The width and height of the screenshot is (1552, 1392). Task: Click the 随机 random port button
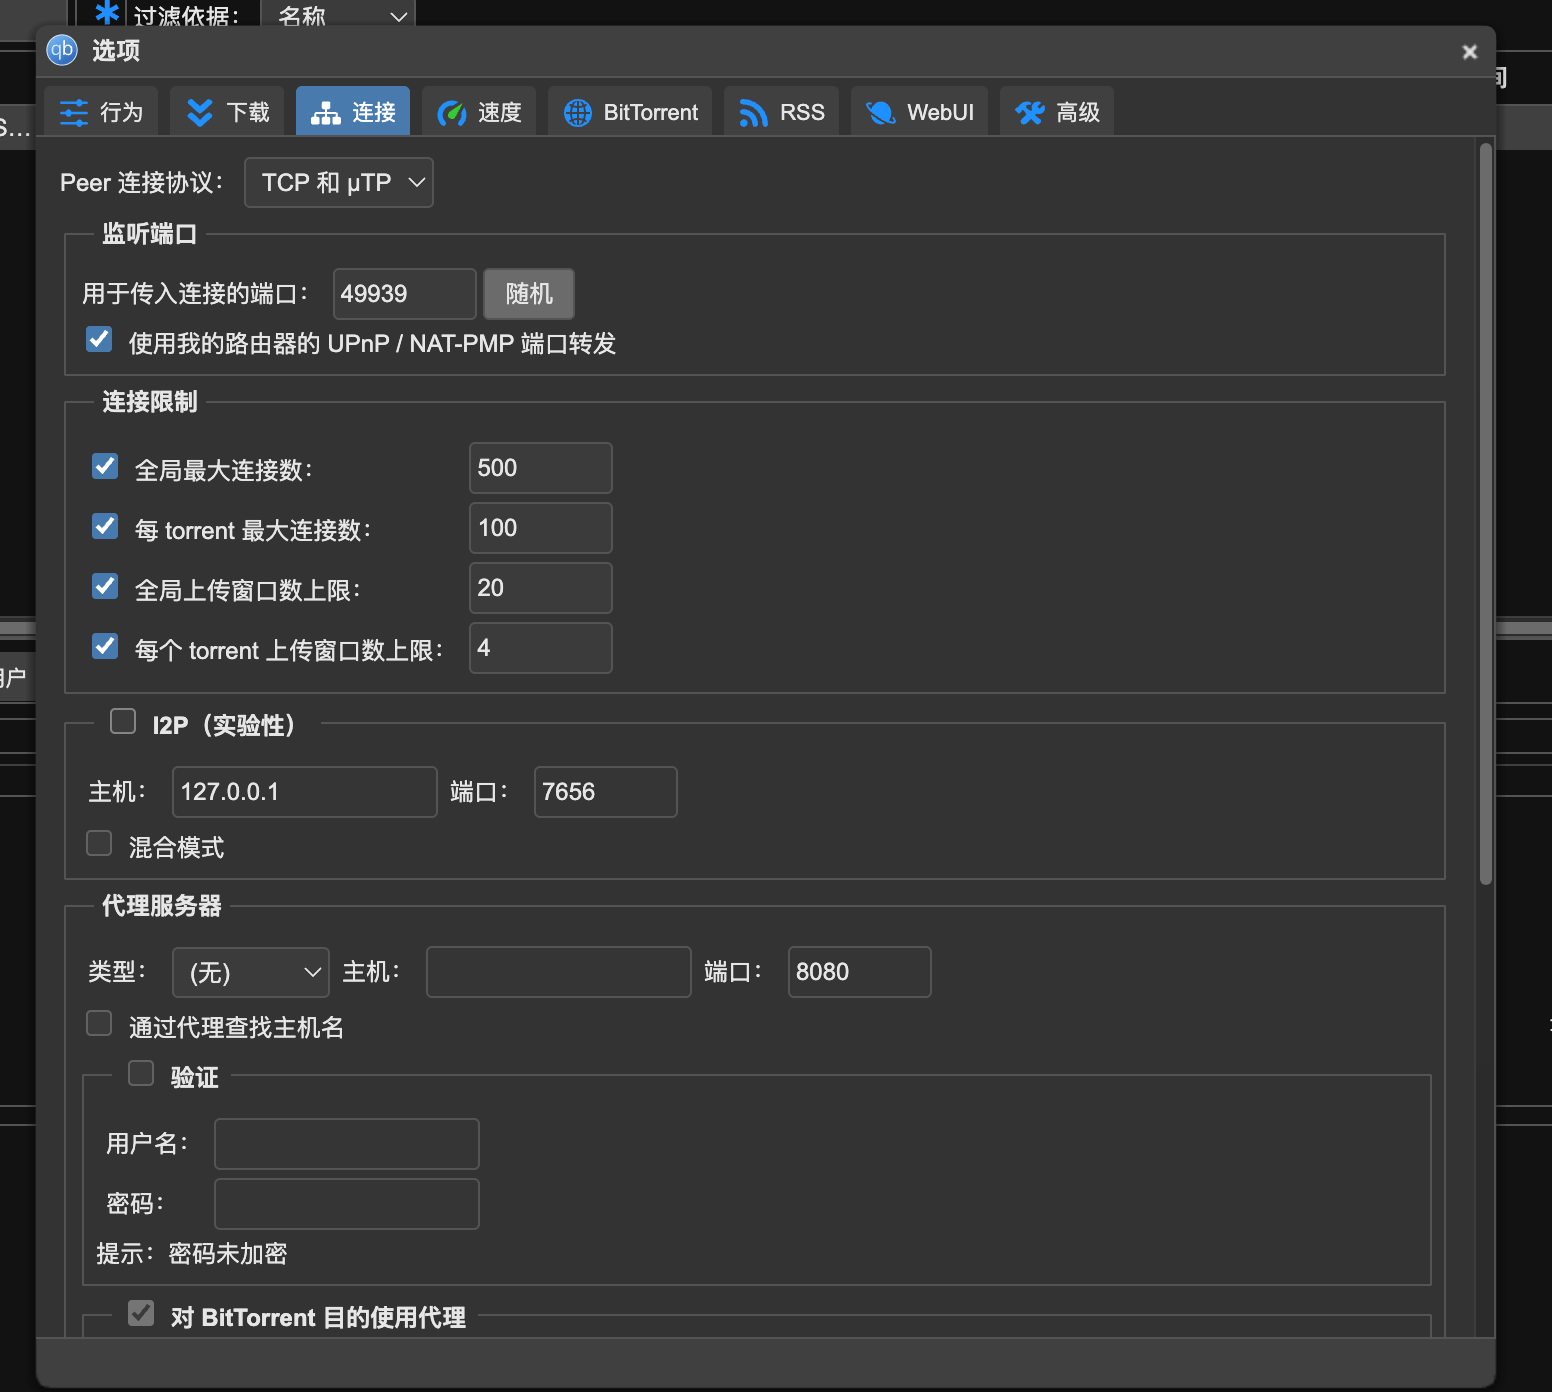(528, 294)
